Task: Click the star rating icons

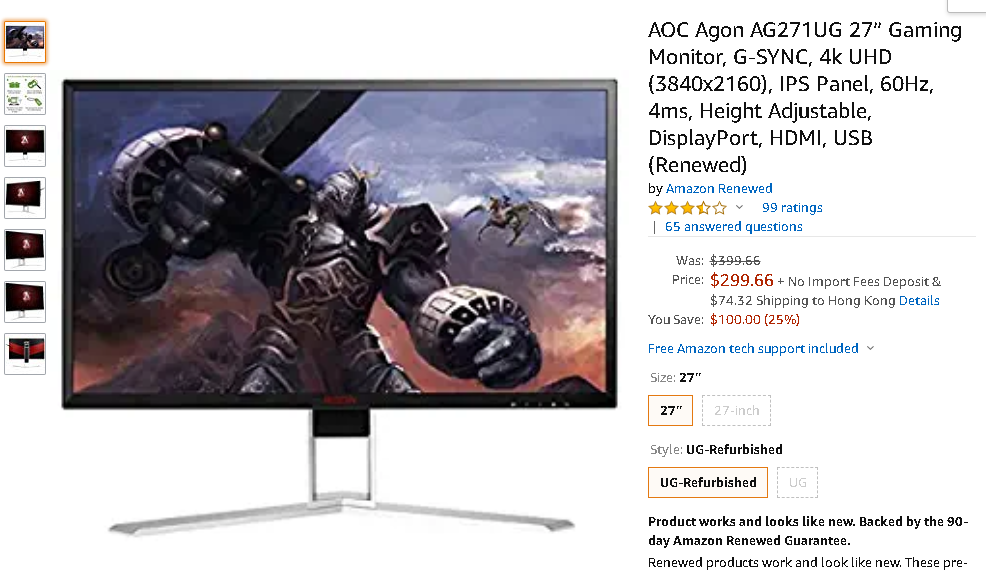Action: 687,208
